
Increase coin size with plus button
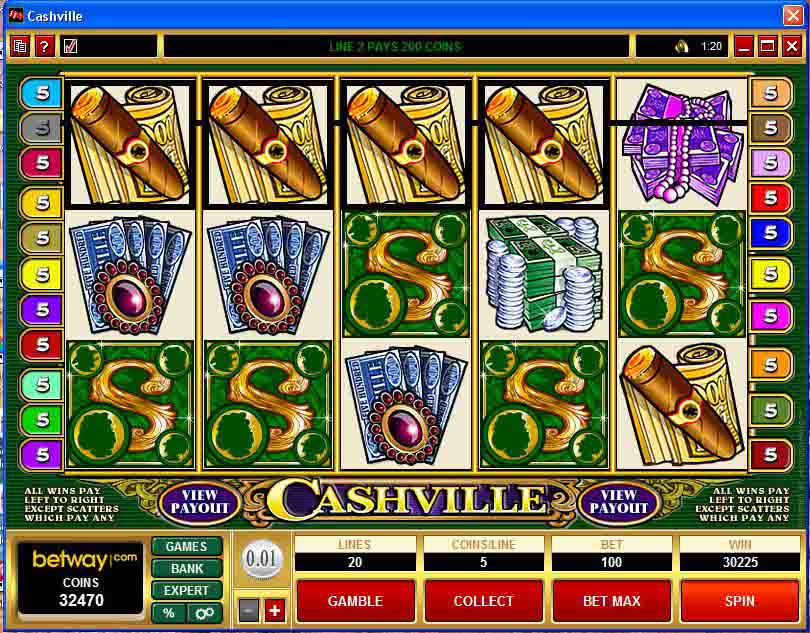274,611
